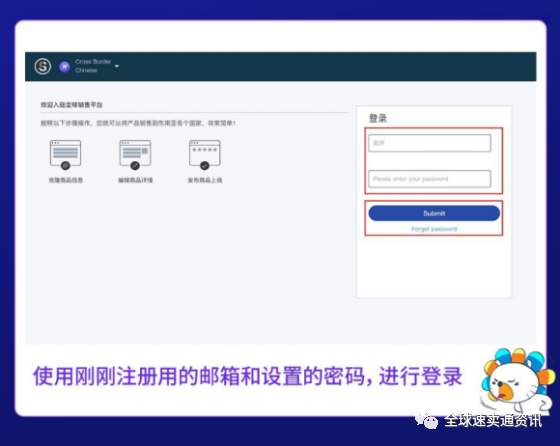The width and height of the screenshot is (560, 446).
Task: Click the welcome heading 欢迎入驻全球销售平台
Action: [71, 105]
